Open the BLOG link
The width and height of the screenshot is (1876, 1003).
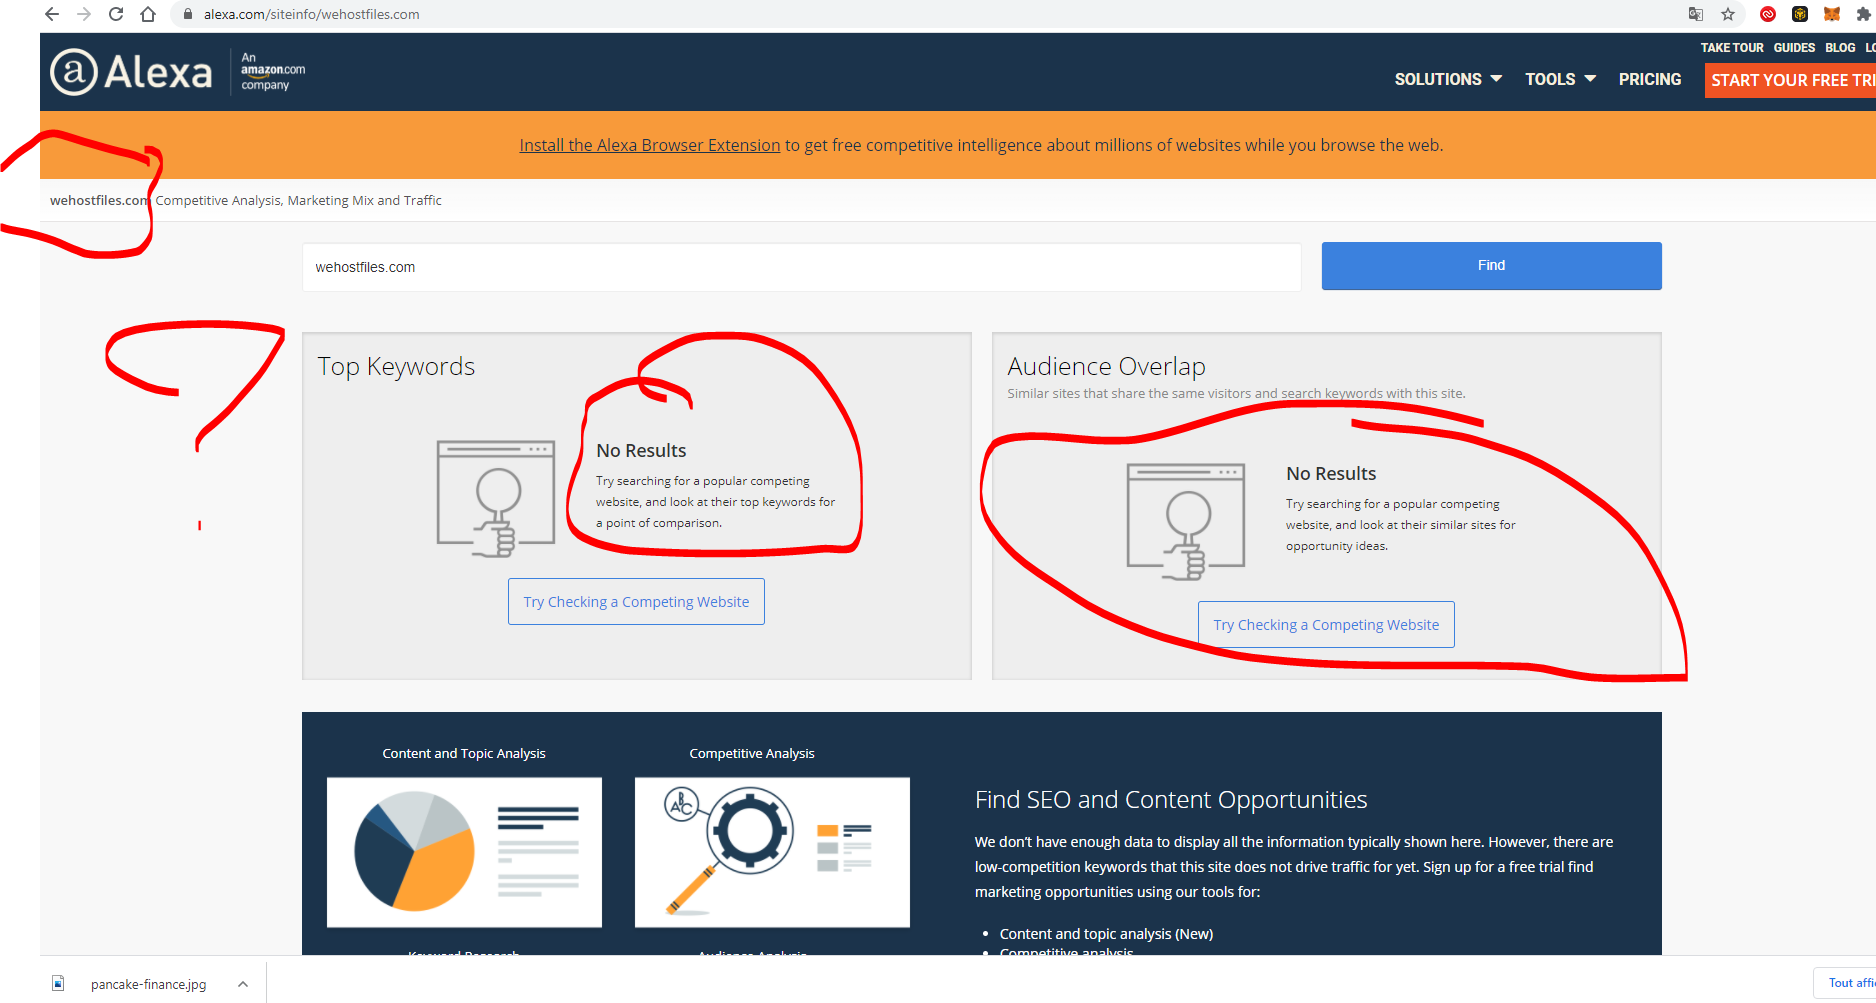click(1840, 48)
